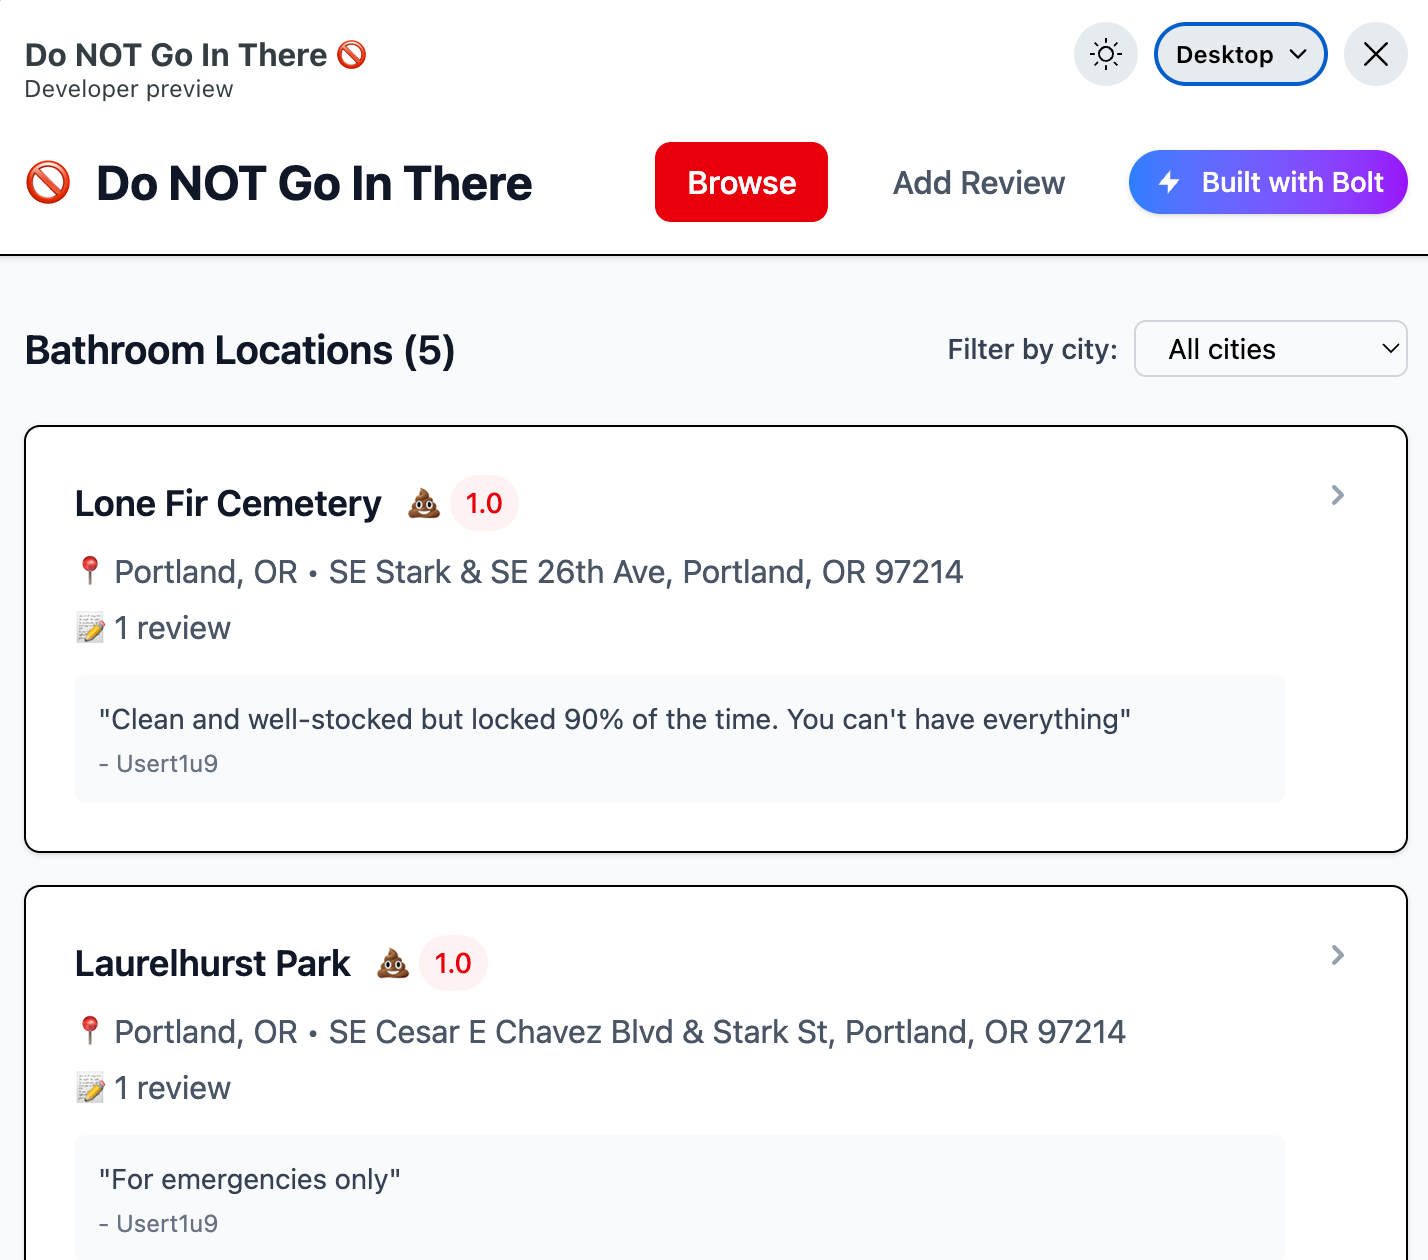
Task: Click the lightning bolt icon
Action: click(x=1169, y=182)
